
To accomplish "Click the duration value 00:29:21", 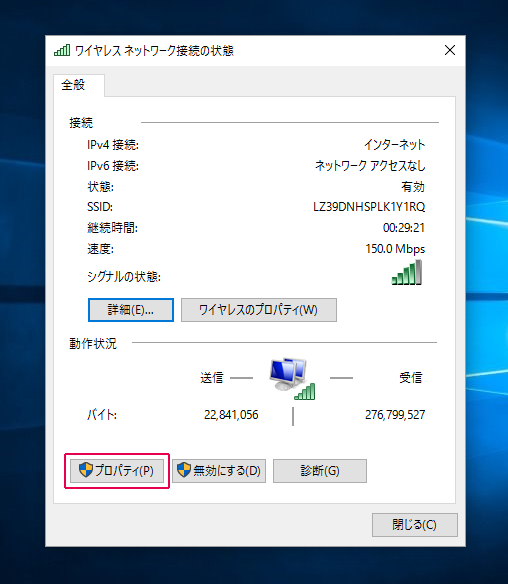I will pyautogui.click(x=404, y=228).
